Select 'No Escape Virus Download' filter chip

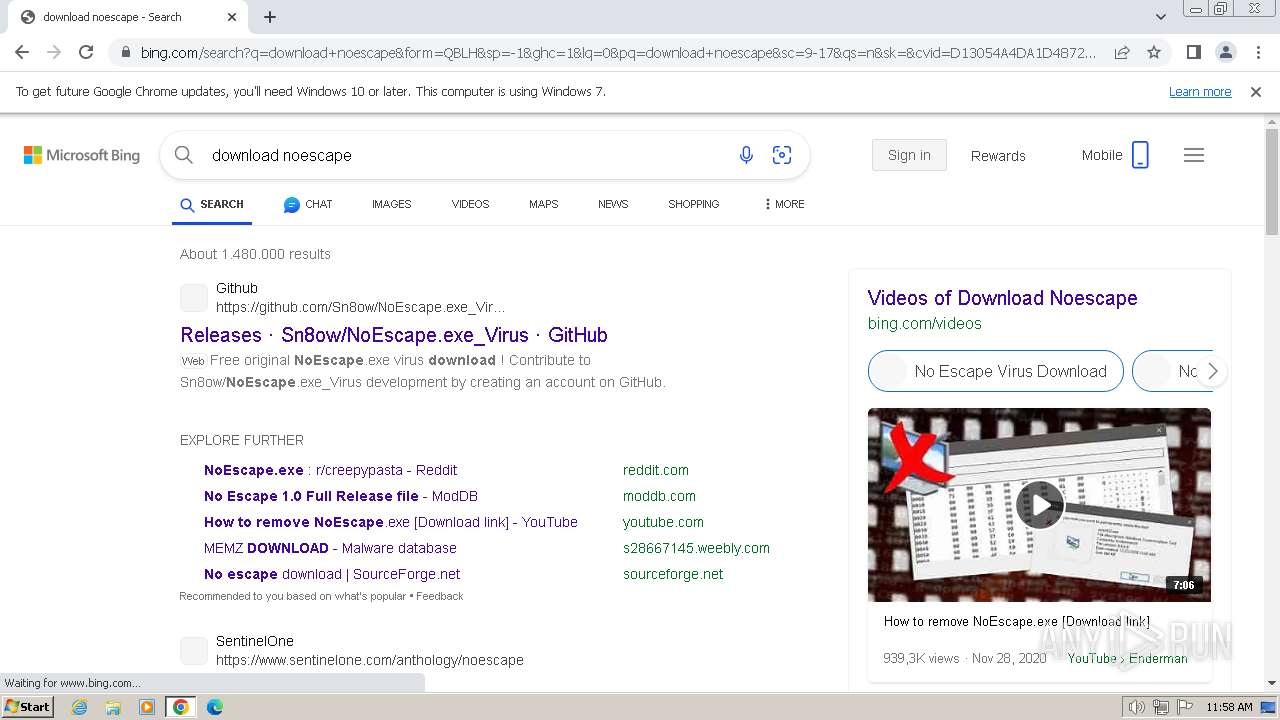tap(996, 371)
